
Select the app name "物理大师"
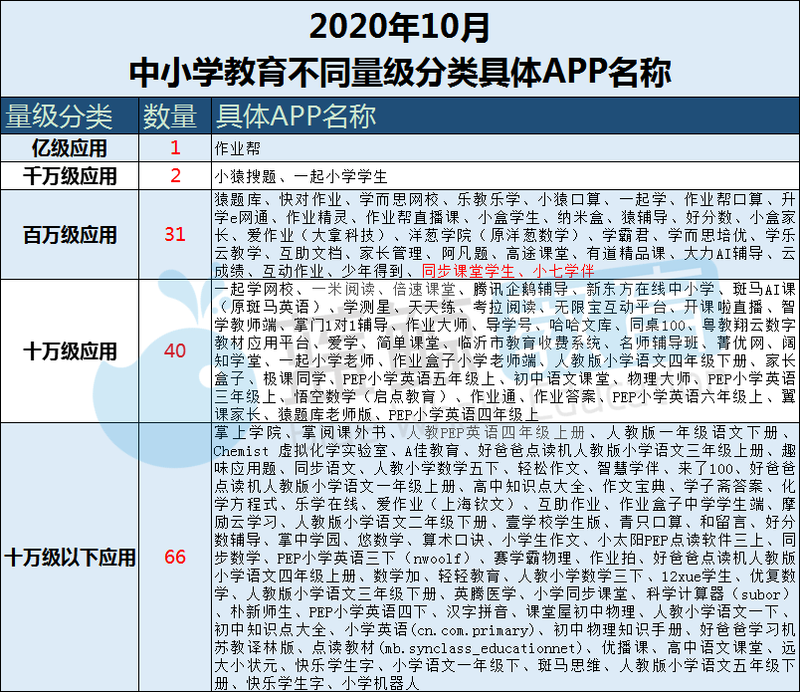(659, 379)
